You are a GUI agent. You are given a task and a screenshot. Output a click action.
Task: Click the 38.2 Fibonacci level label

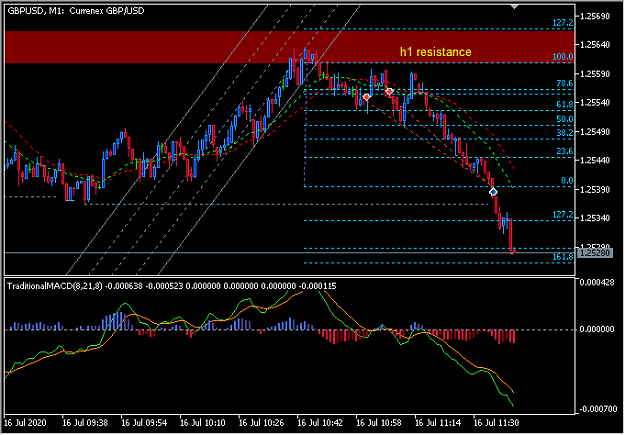[x=565, y=133]
